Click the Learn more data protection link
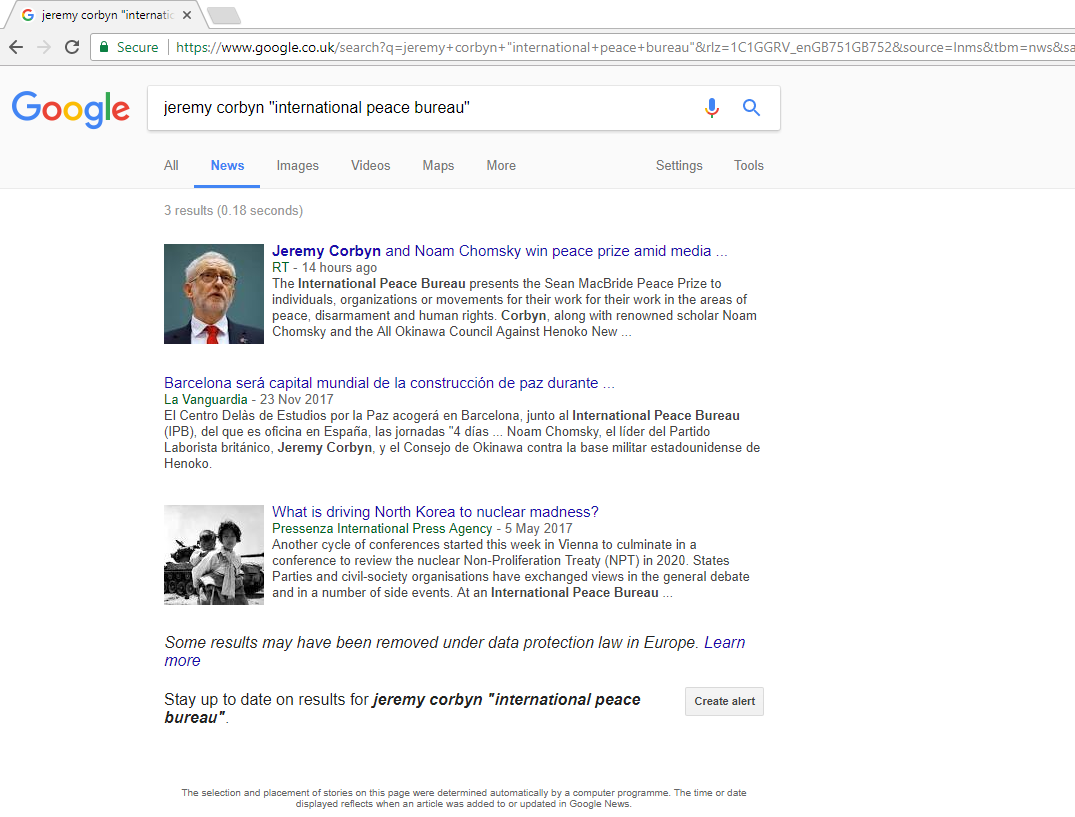The height and width of the screenshot is (817, 1075). click(724, 642)
